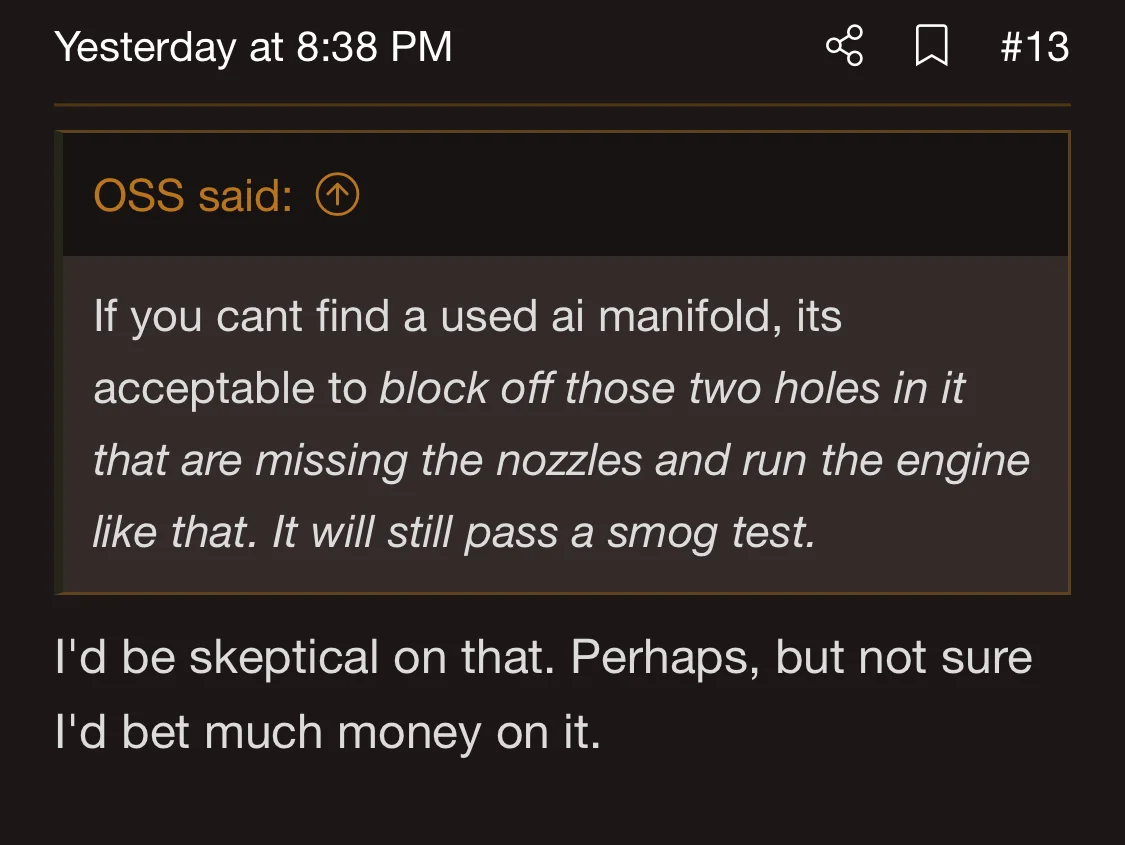
Task: Open the #13 post permalink
Action: pyautogui.click(x=1035, y=47)
